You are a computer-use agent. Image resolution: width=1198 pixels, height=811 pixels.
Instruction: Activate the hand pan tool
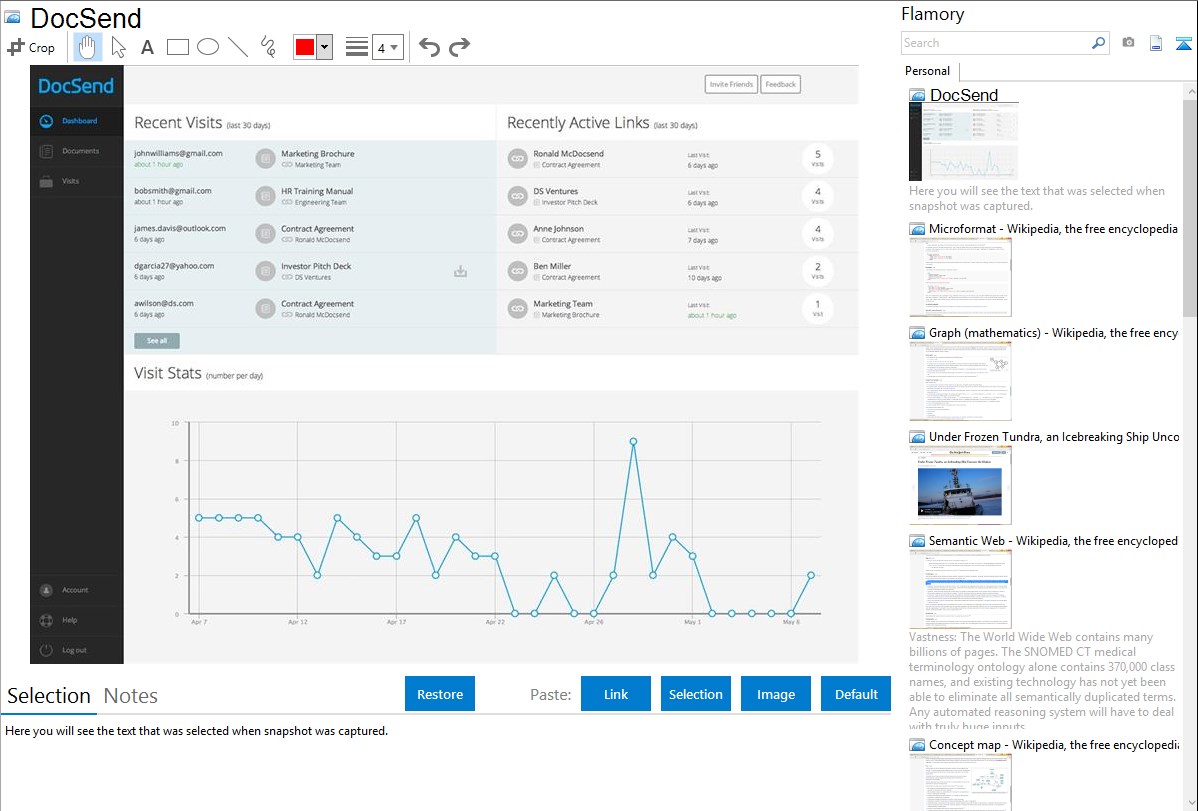(87, 47)
